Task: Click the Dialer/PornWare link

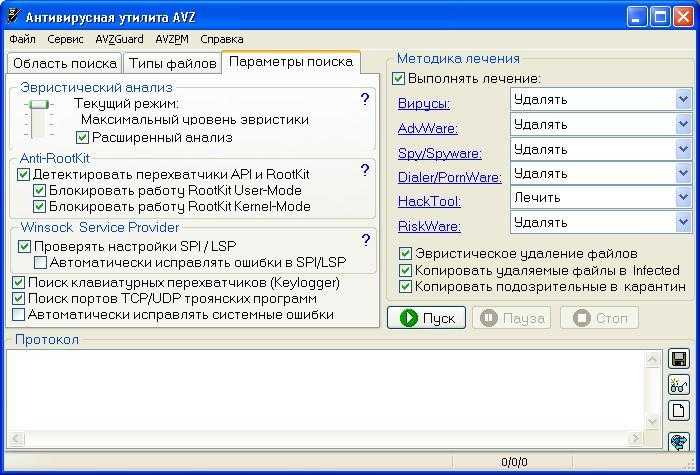Action: [x=450, y=178]
